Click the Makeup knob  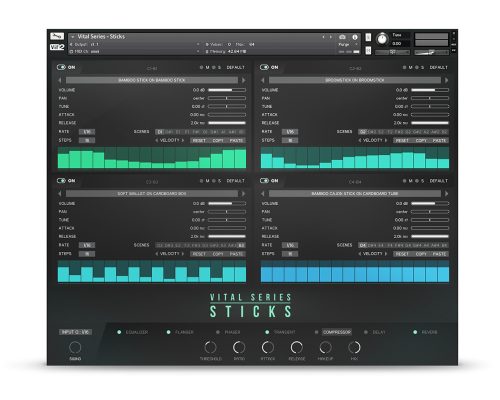(325, 347)
